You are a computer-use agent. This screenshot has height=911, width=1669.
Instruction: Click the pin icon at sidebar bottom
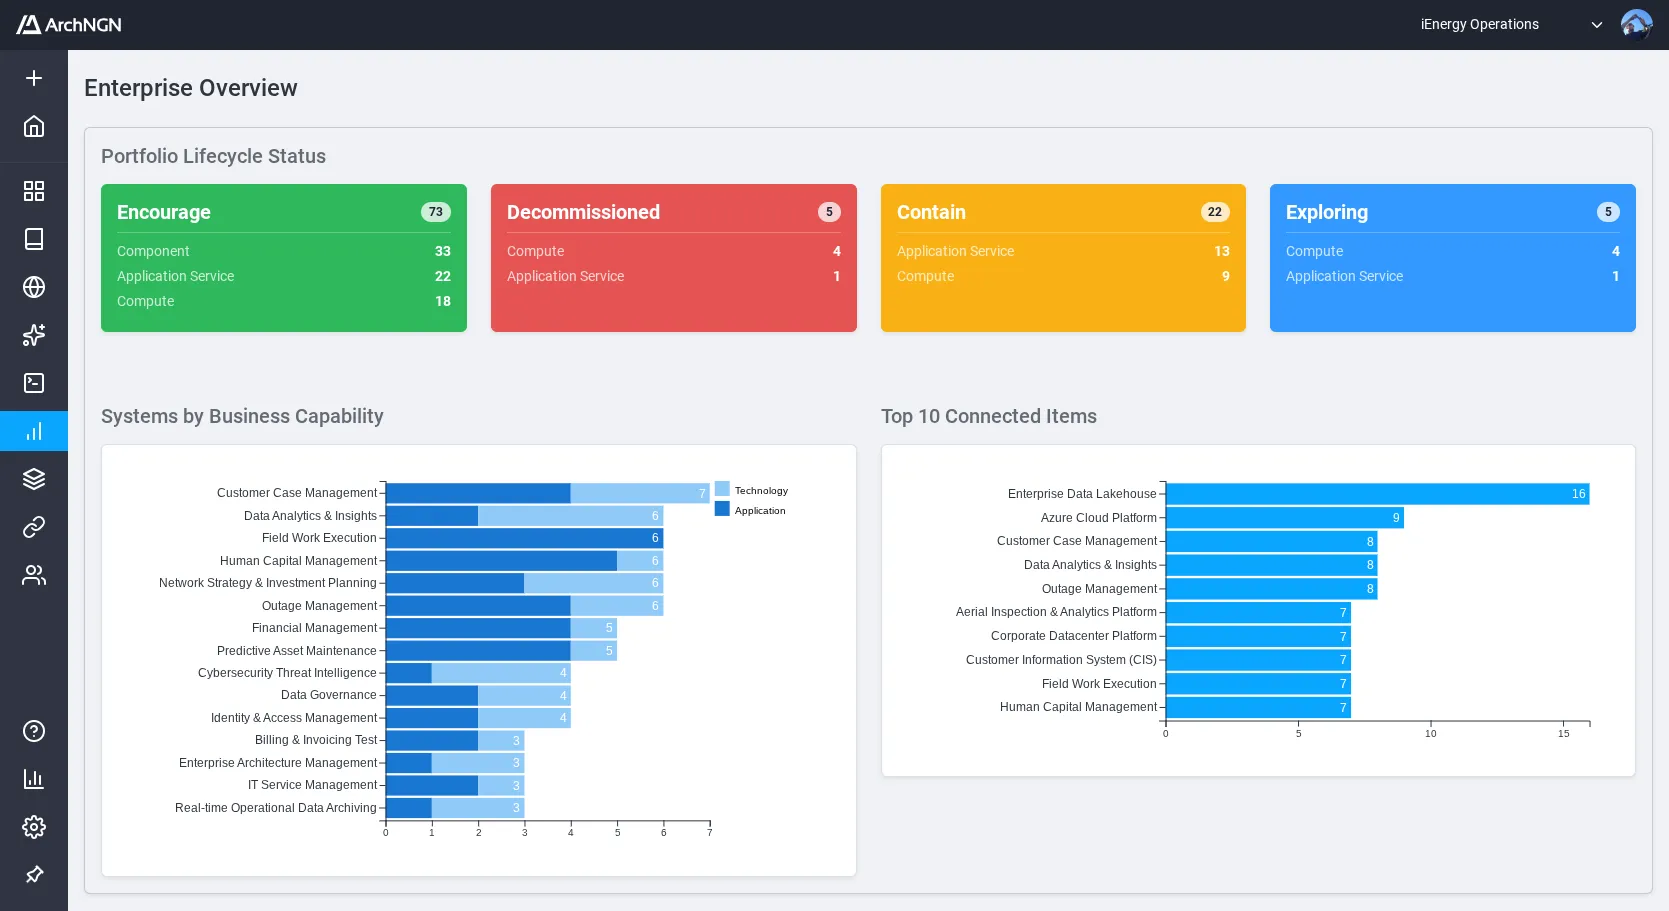pyautogui.click(x=34, y=875)
